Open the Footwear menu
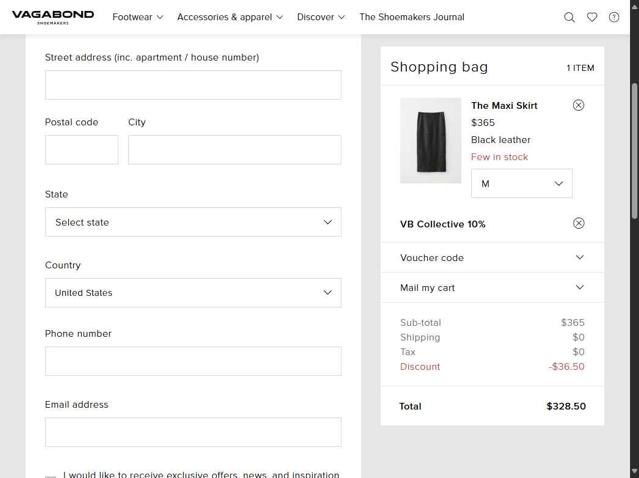The height and width of the screenshot is (478, 639). [138, 17]
